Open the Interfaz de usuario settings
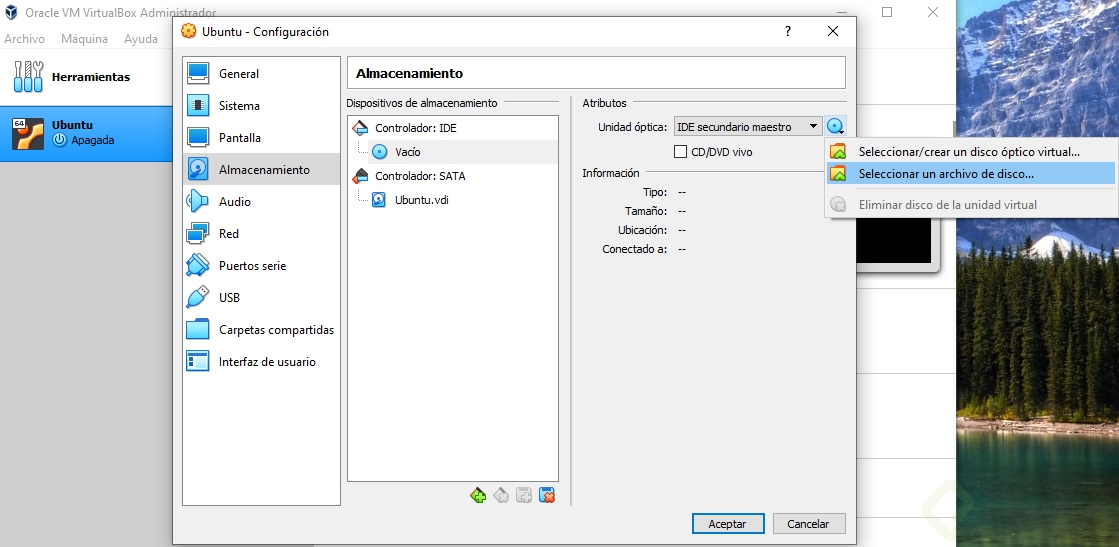This screenshot has width=1119, height=547. tap(261, 361)
